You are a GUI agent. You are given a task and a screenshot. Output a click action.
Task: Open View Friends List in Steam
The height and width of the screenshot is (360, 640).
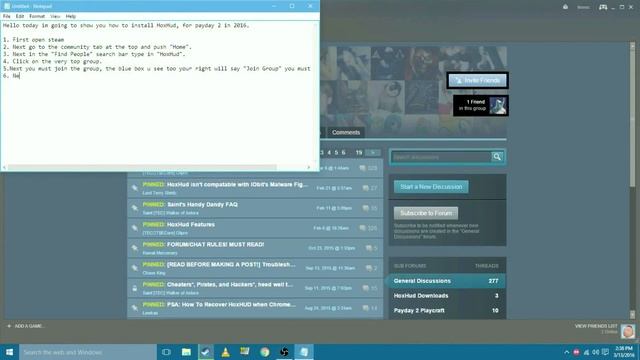pos(596,326)
